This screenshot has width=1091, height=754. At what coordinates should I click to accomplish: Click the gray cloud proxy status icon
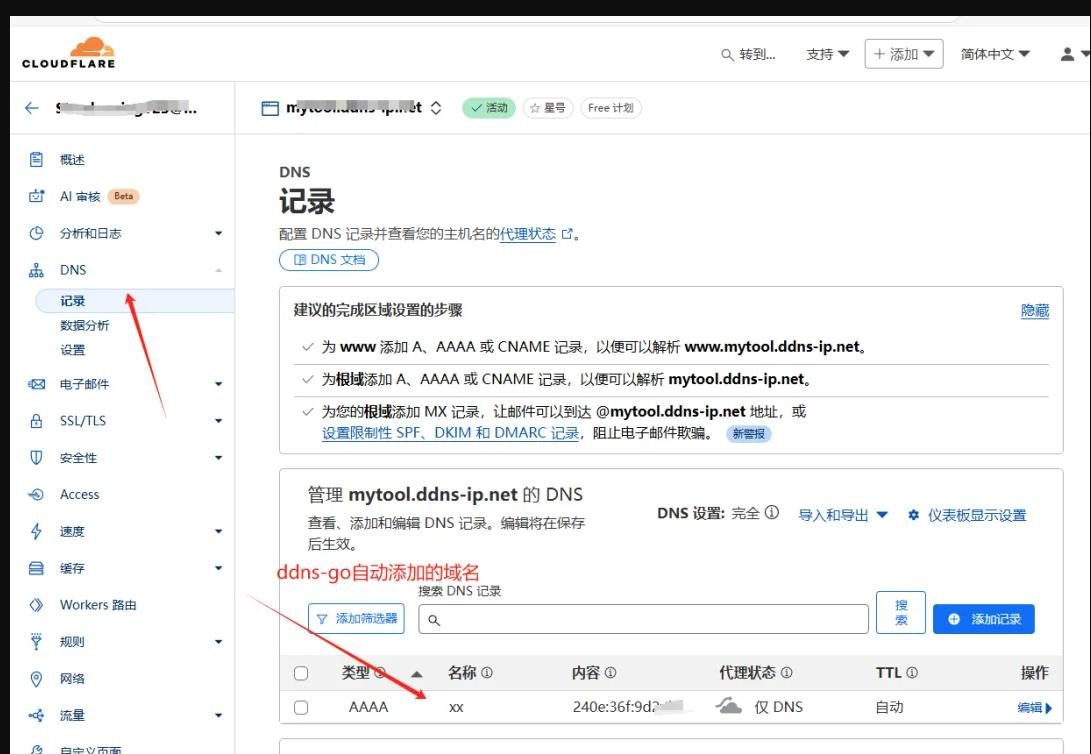(x=728, y=705)
